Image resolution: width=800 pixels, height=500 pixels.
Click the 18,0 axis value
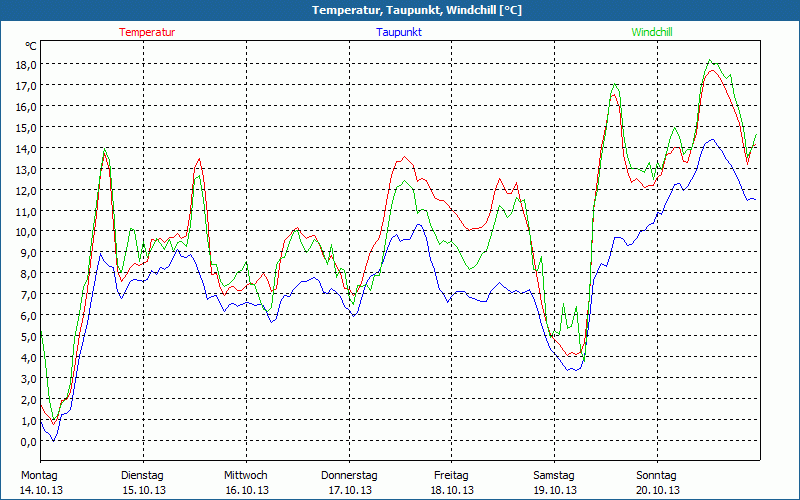(28, 65)
